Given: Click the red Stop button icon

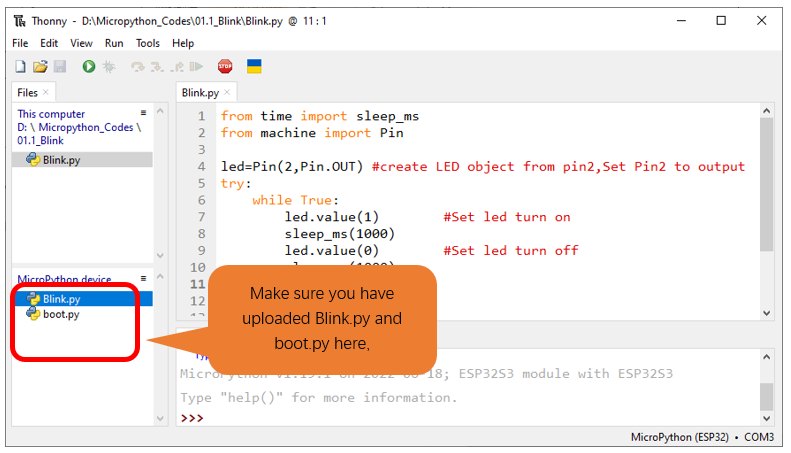Looking at the screenshot, I should pos(225,66).
